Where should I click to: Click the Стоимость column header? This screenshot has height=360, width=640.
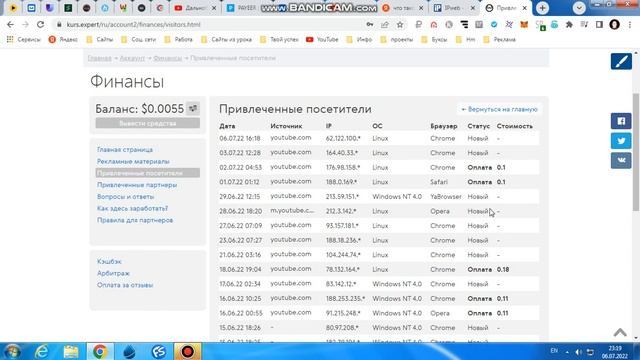[x=515, y=127]
